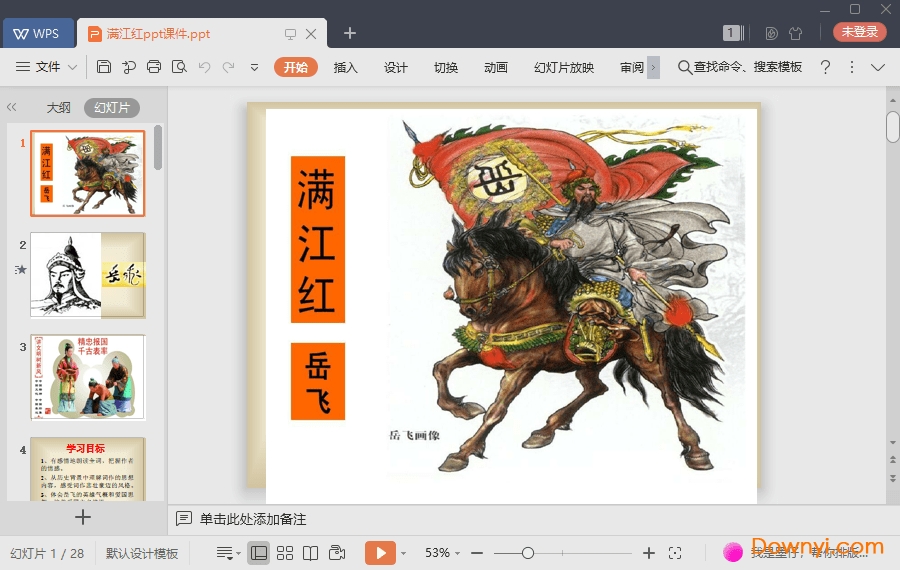The height and width of the screenshot is (570, 900).
Task: Click 单击此处添加备注 to add notes
Action: pyautogui.click(x=253, y=519)
